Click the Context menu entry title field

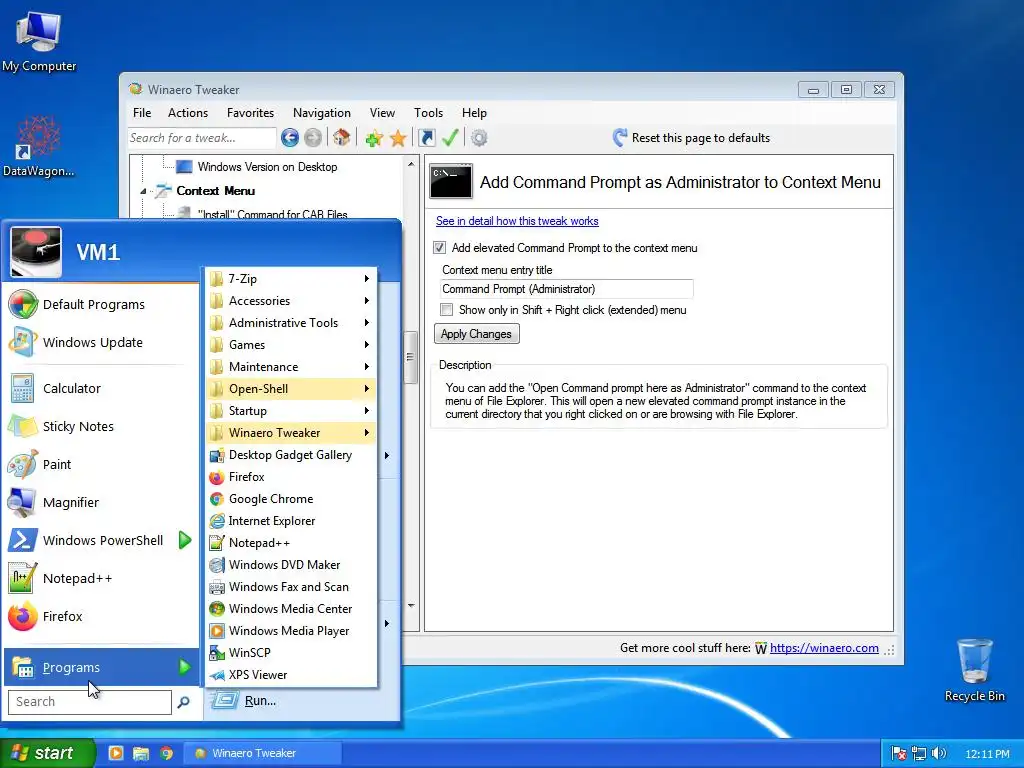pos(566,289)
